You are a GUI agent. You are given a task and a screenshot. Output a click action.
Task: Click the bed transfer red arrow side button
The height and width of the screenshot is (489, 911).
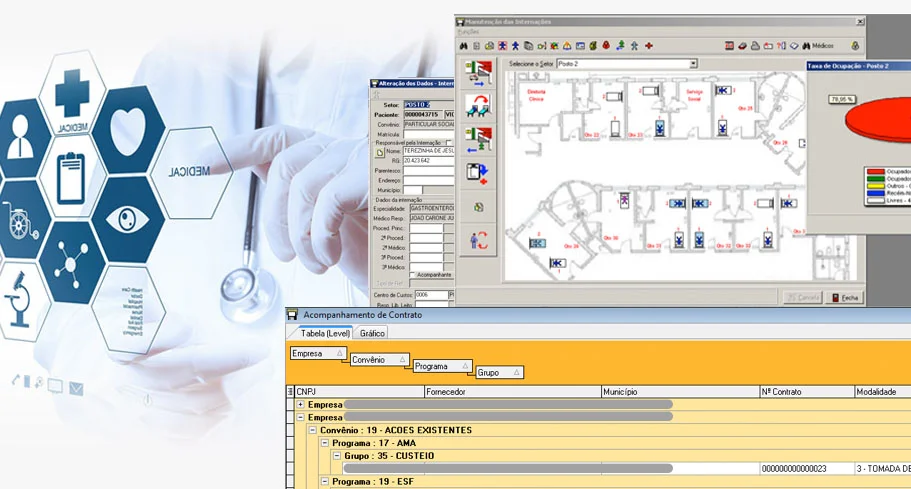479,106
